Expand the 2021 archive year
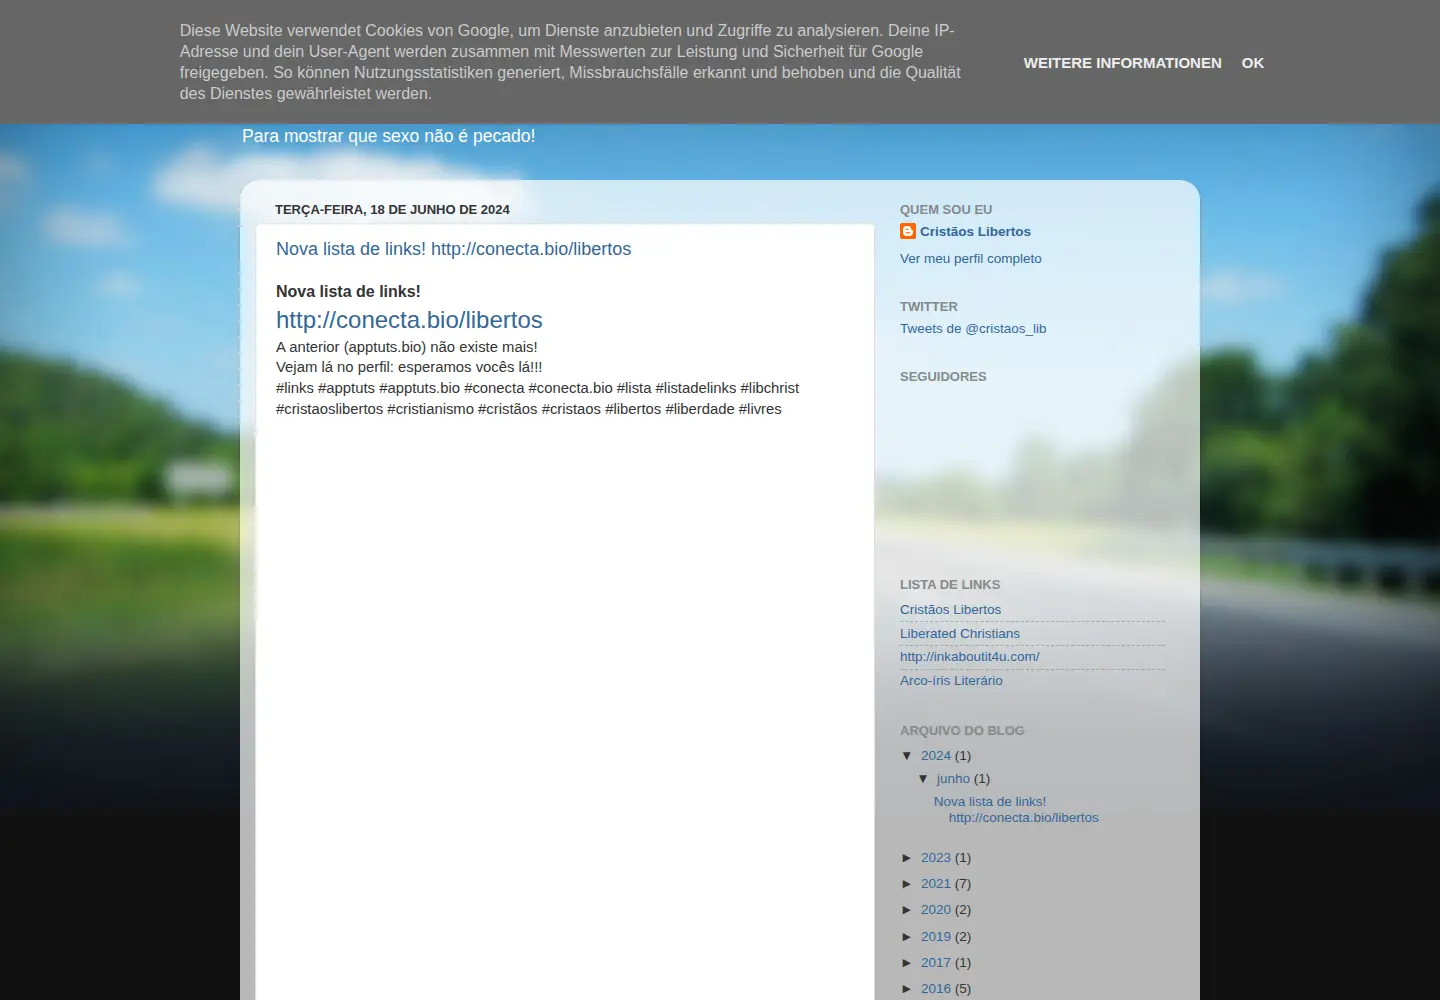The height and width of the screenshot is (1000, 1440). click(x=907, y=884)
